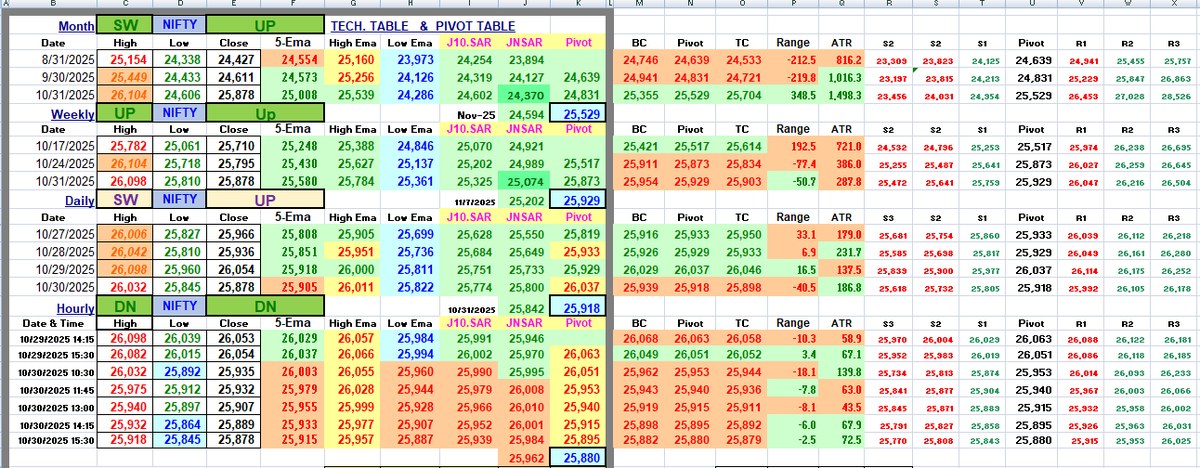The image size is (1200, 468).
Task: Click the ATR value 1,016.3
Action: [x=844, y=77]
